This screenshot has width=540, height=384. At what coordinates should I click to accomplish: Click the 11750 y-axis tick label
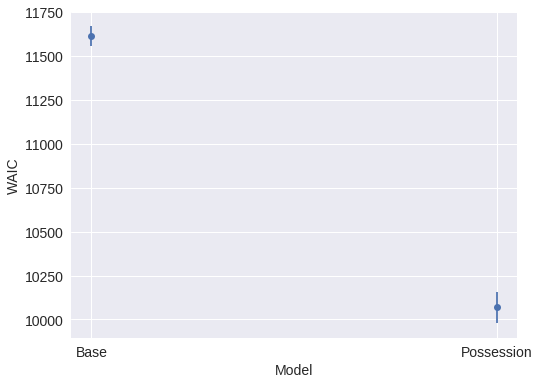(44, 13)
